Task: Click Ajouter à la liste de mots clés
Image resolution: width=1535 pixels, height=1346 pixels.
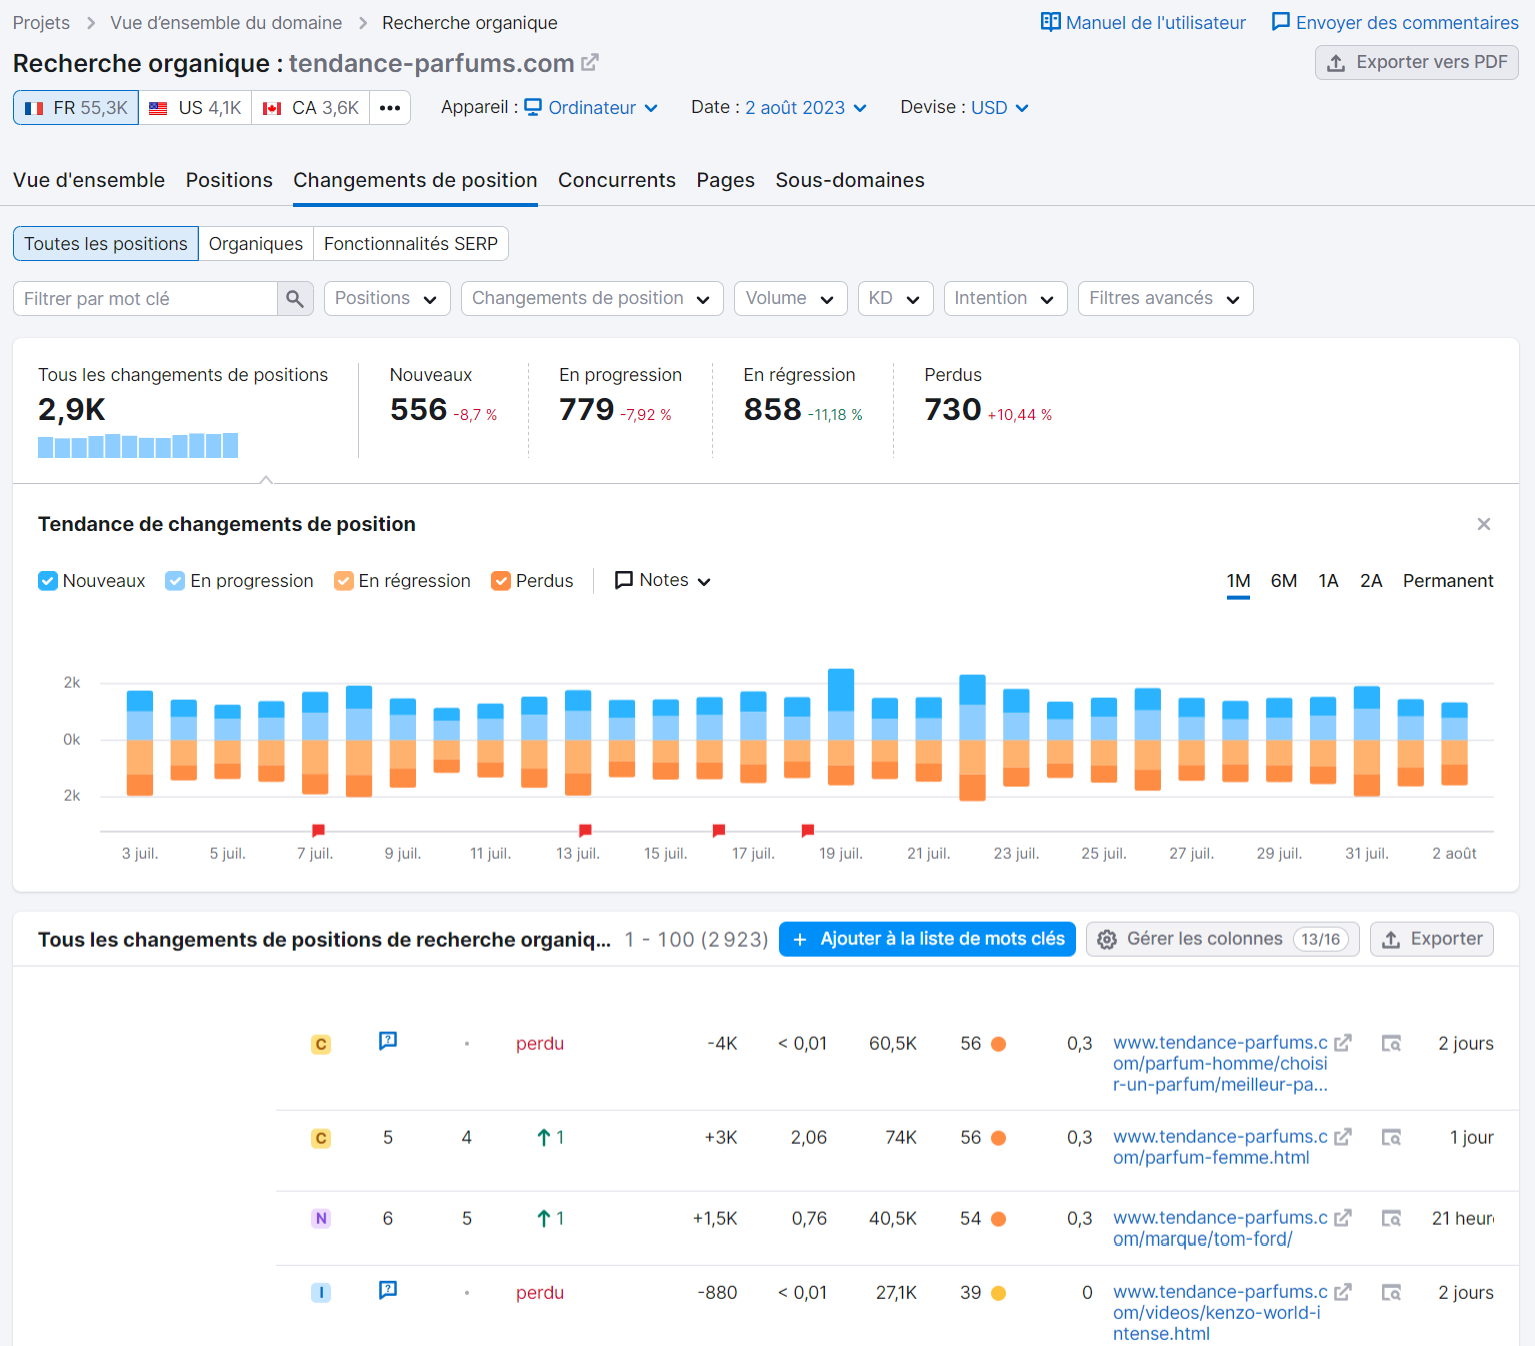Action: 927,939
